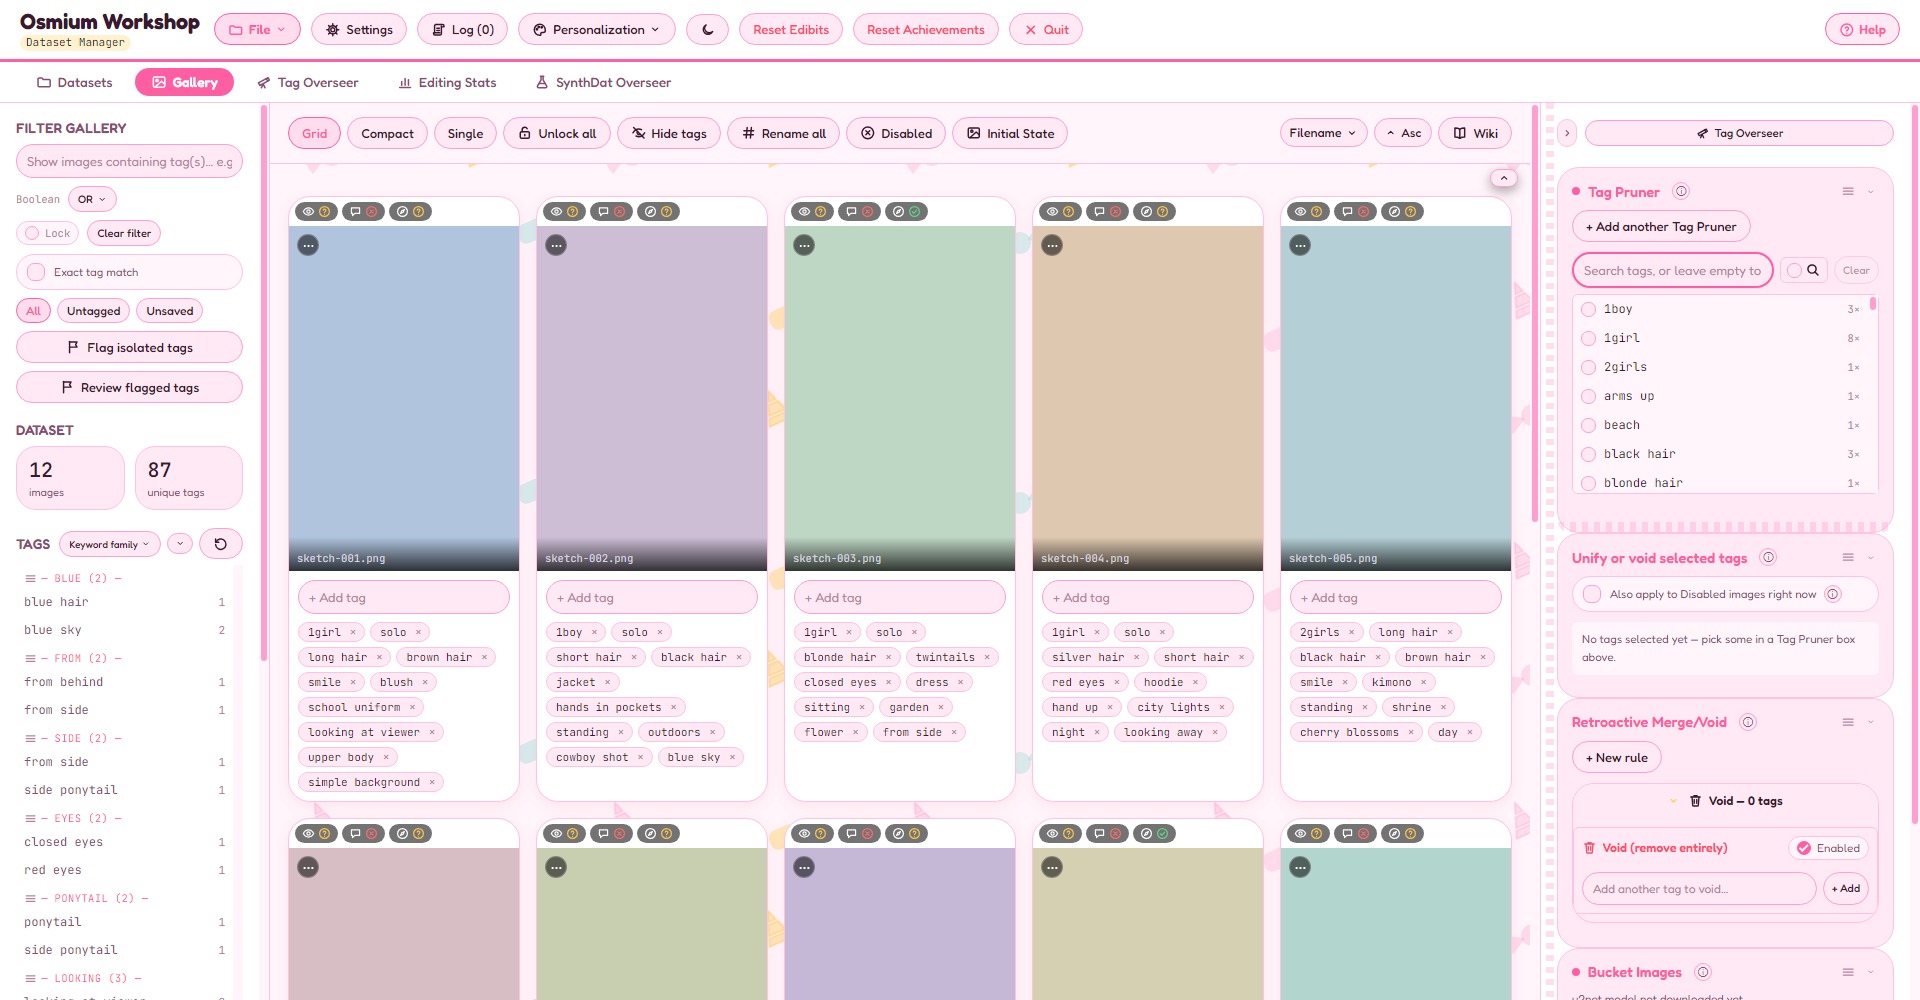Click the info icon next to Retroactive Merge/Void
This screenshot has width=1920, height=1000.
(x=1748, y=722)
